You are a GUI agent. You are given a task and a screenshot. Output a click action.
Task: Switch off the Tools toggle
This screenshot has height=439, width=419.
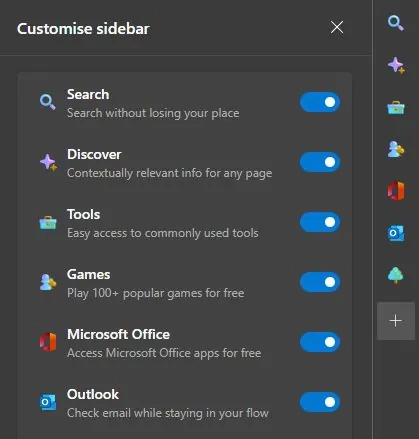(320, 222)
